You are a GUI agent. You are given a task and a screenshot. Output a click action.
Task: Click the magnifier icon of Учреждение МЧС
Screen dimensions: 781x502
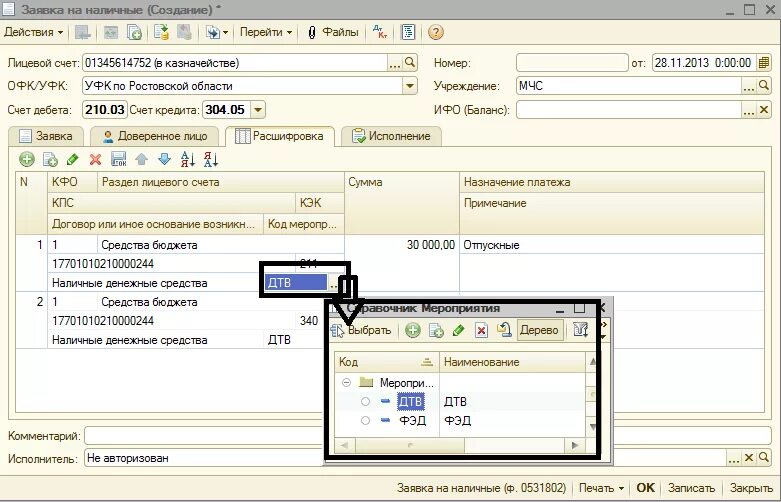click(764, 86)
